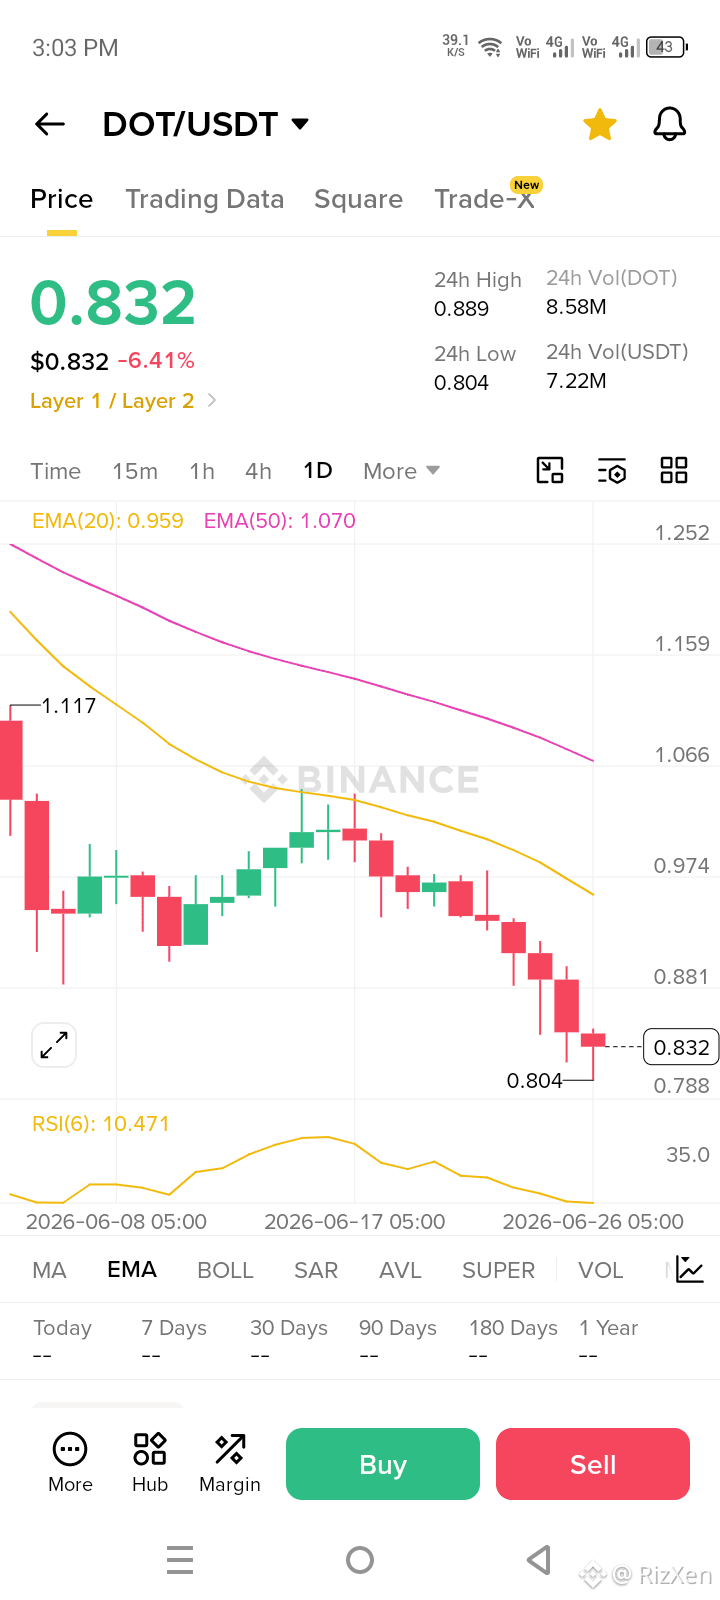Switch to the Price tab
Screen dimensions: 720x1600
tap(61, 199)
